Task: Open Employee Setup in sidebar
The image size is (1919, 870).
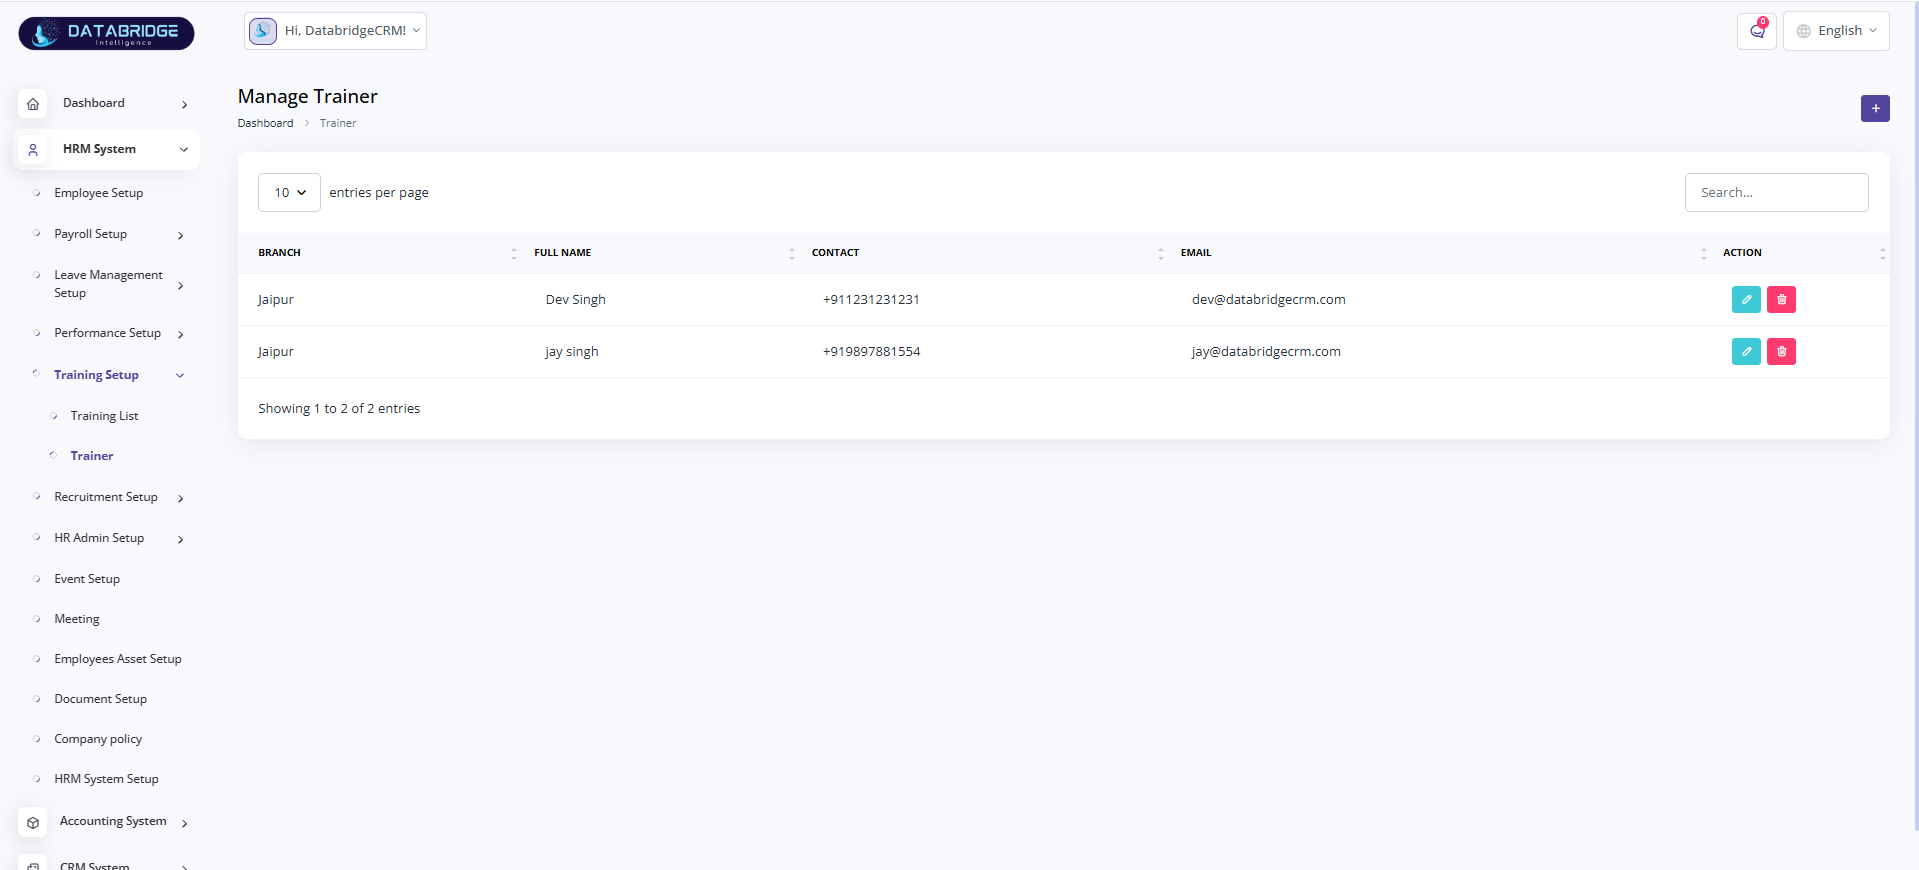Action: [x=98, y=193]
